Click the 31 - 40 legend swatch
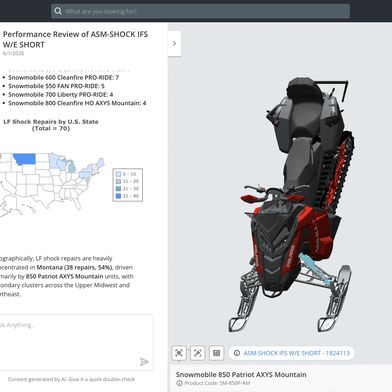This screenshot has width=392, height=392. click(118, 196)
